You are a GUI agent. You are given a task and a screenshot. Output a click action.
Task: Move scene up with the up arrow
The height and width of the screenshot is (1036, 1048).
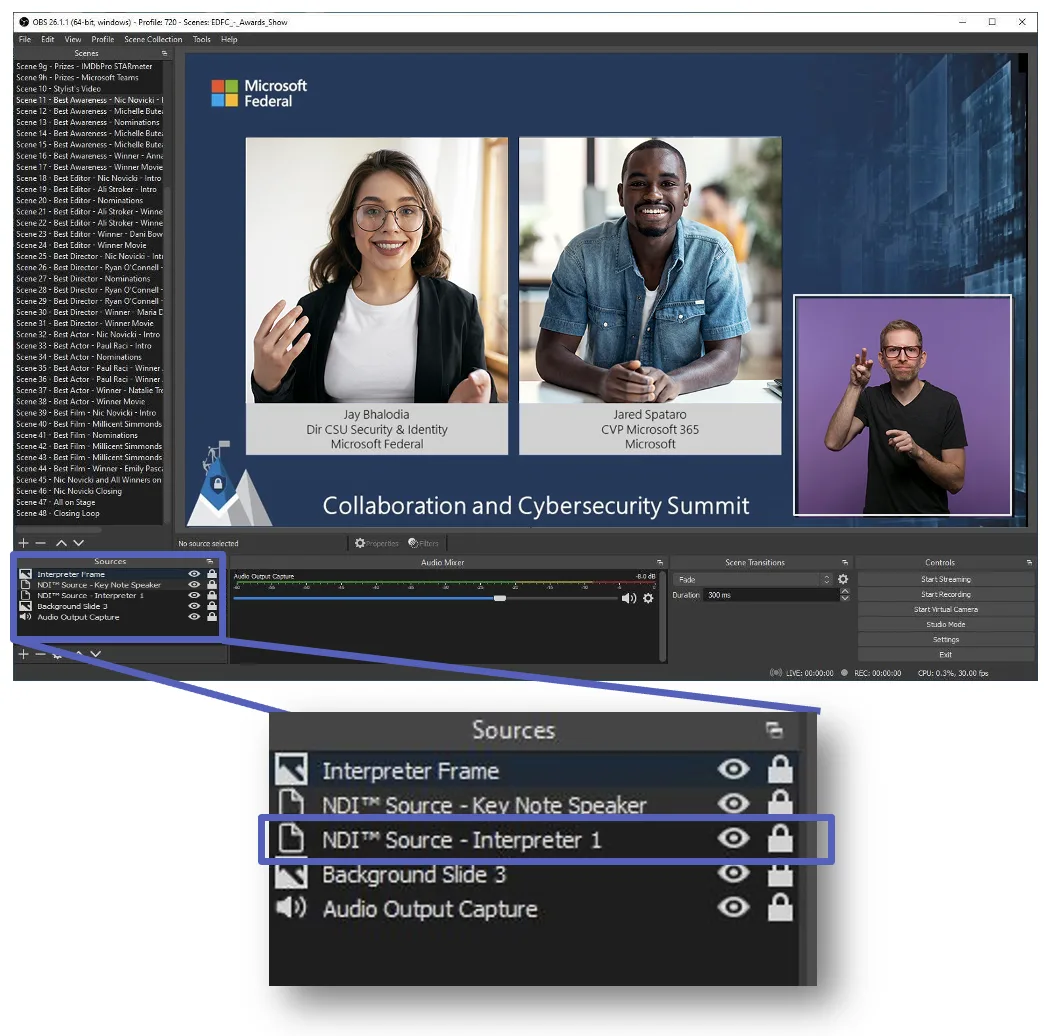click(x=61, y=543)
